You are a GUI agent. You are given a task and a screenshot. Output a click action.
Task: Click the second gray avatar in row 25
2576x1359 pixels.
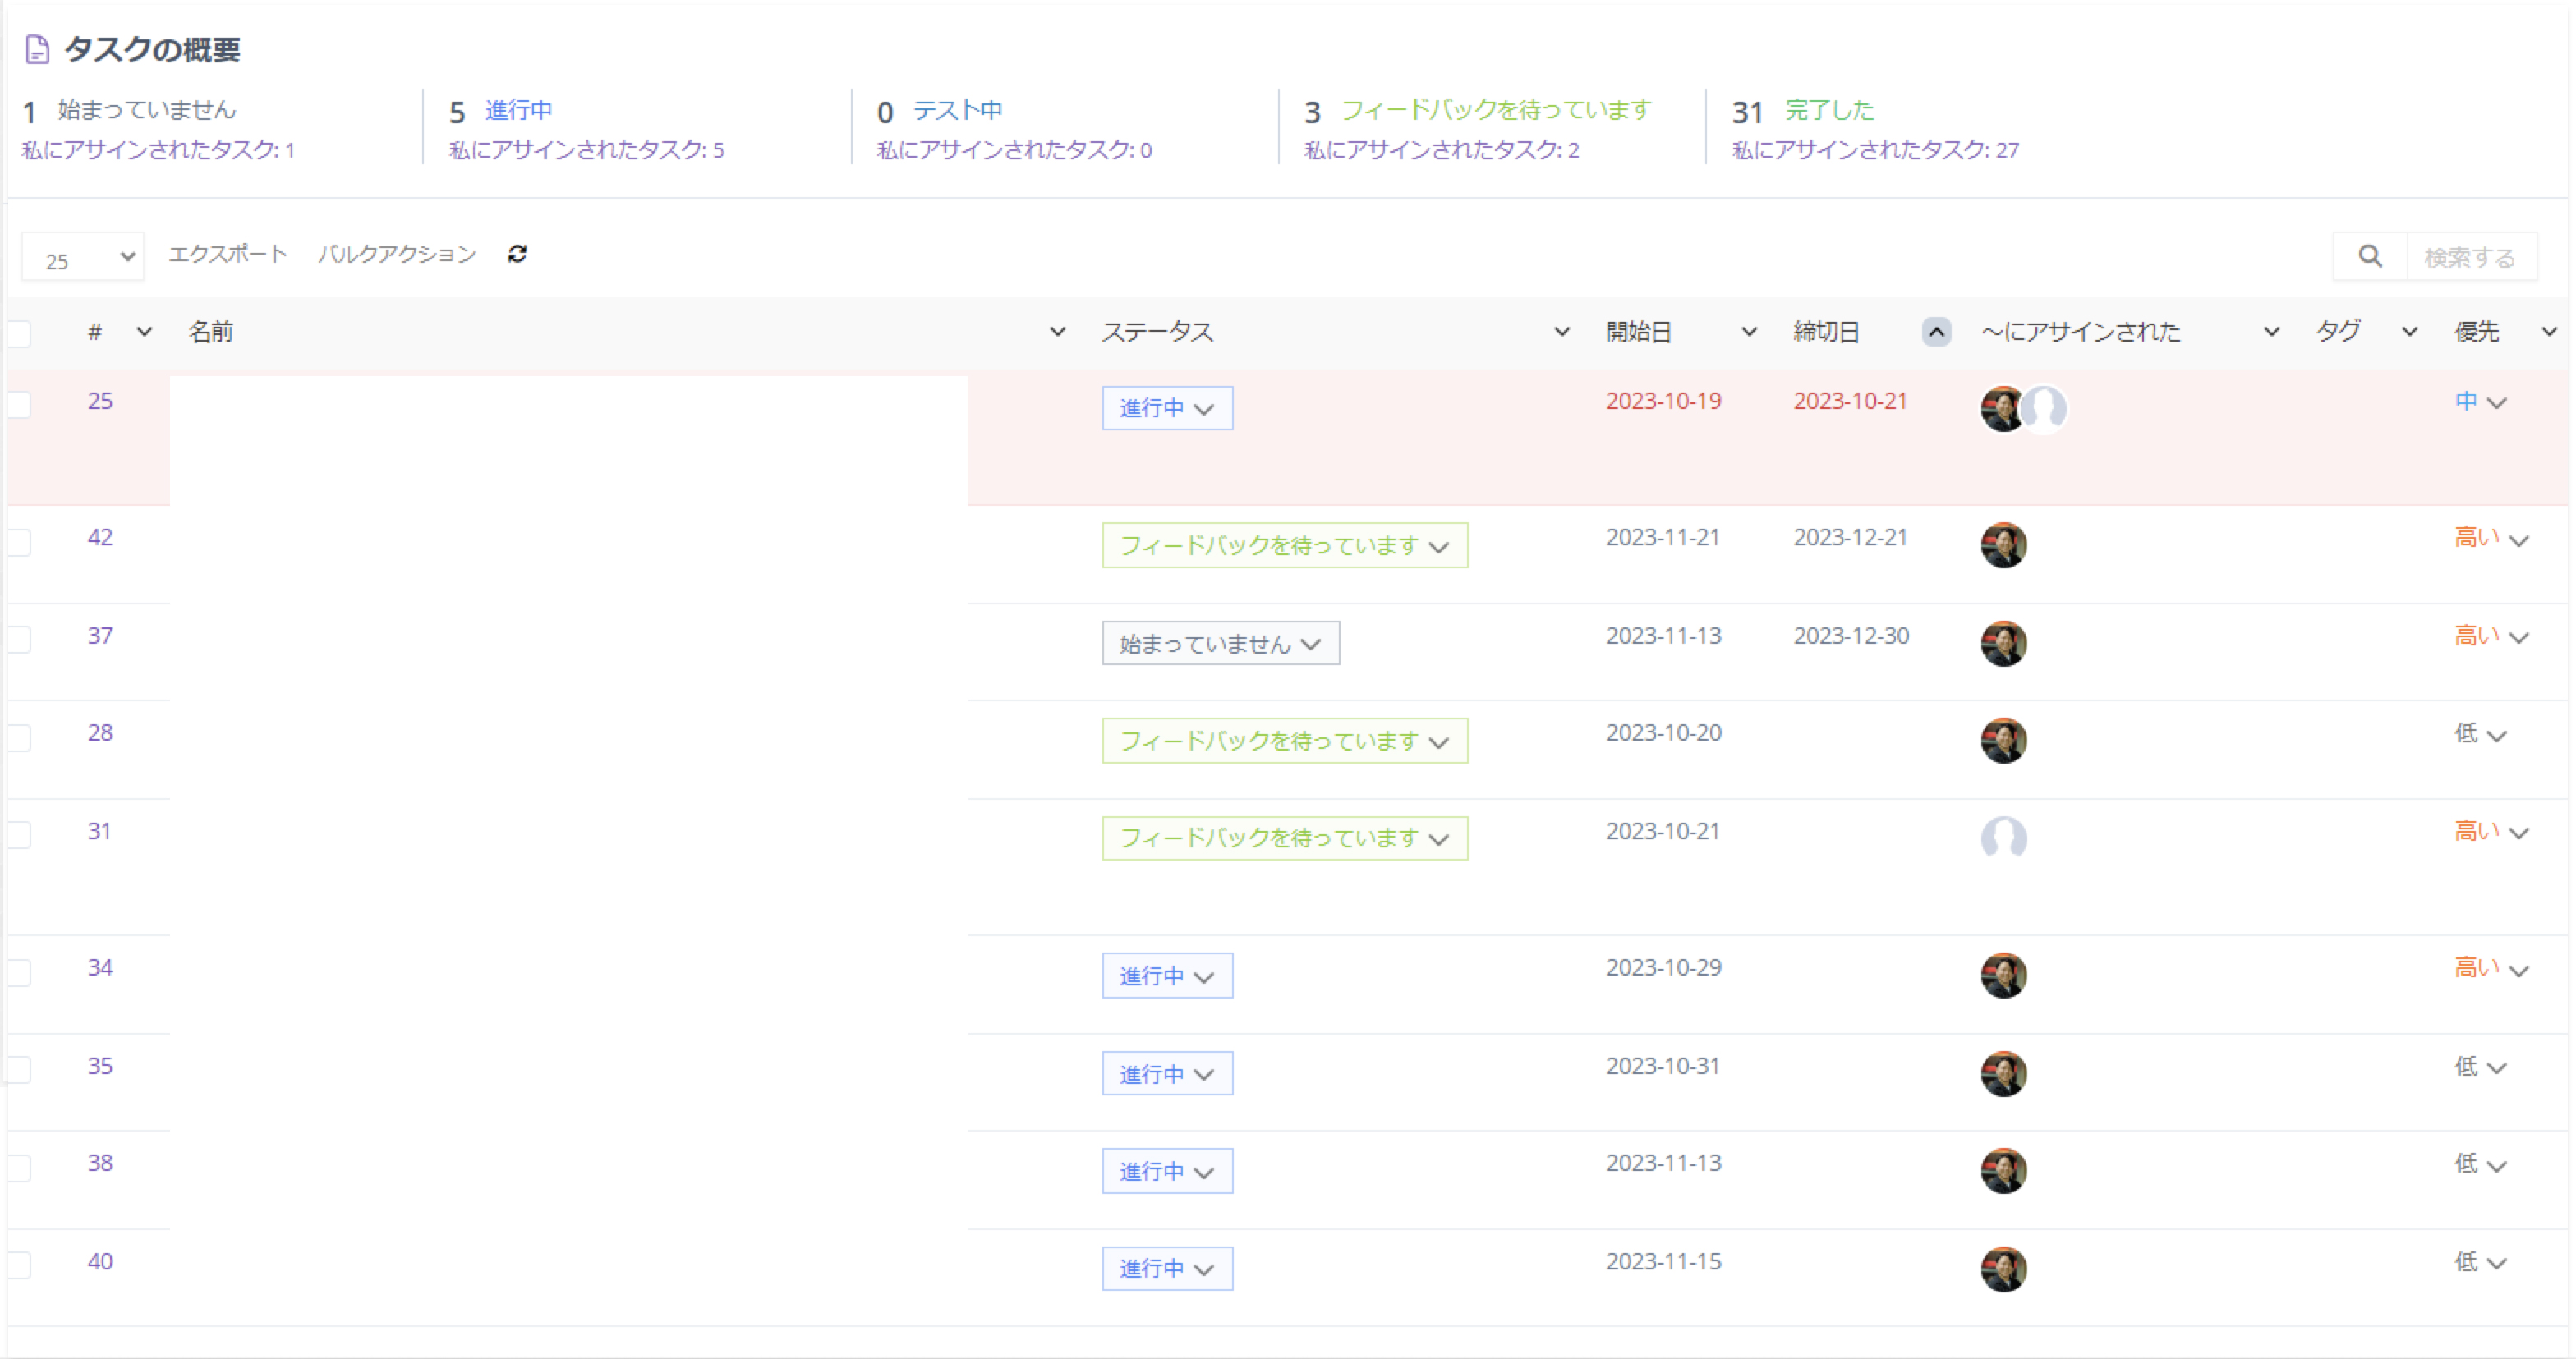pos(2045,408)
